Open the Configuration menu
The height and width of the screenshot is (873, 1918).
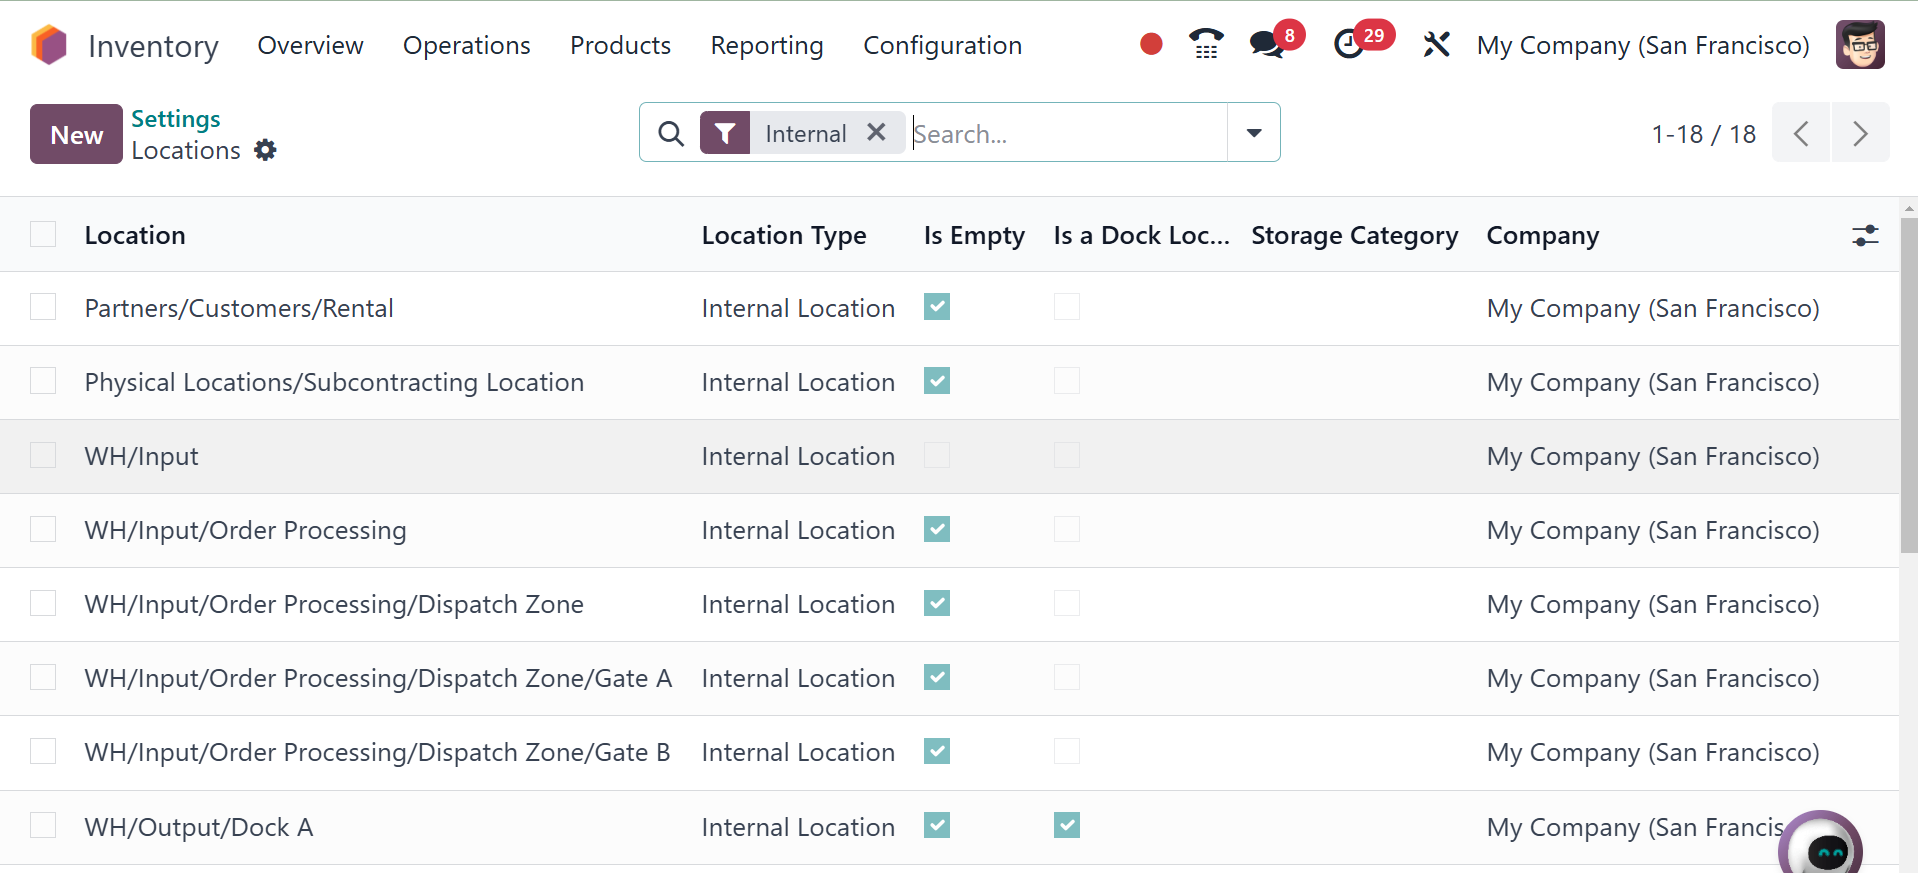(x=942, y=45)
